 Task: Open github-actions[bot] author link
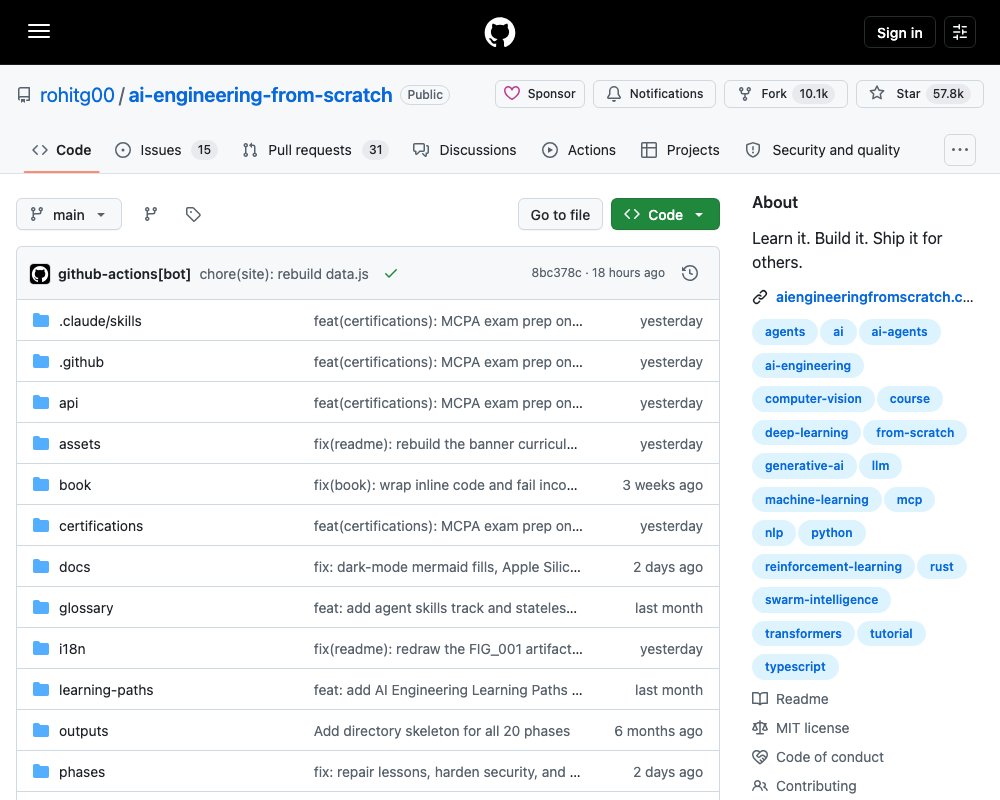[x=124, y=274]
